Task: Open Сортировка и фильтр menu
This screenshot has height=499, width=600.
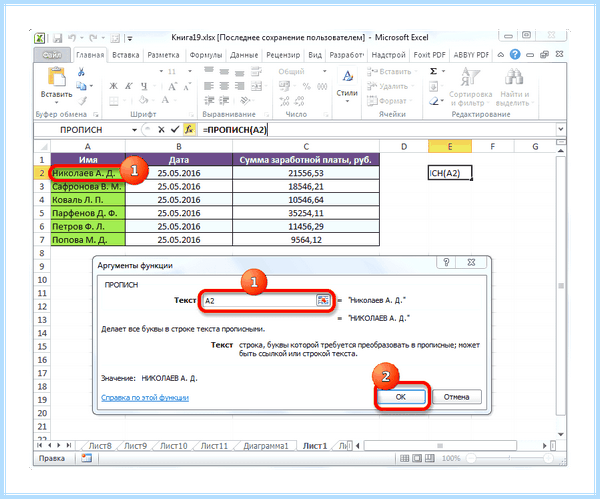Action: pos(470,86)
